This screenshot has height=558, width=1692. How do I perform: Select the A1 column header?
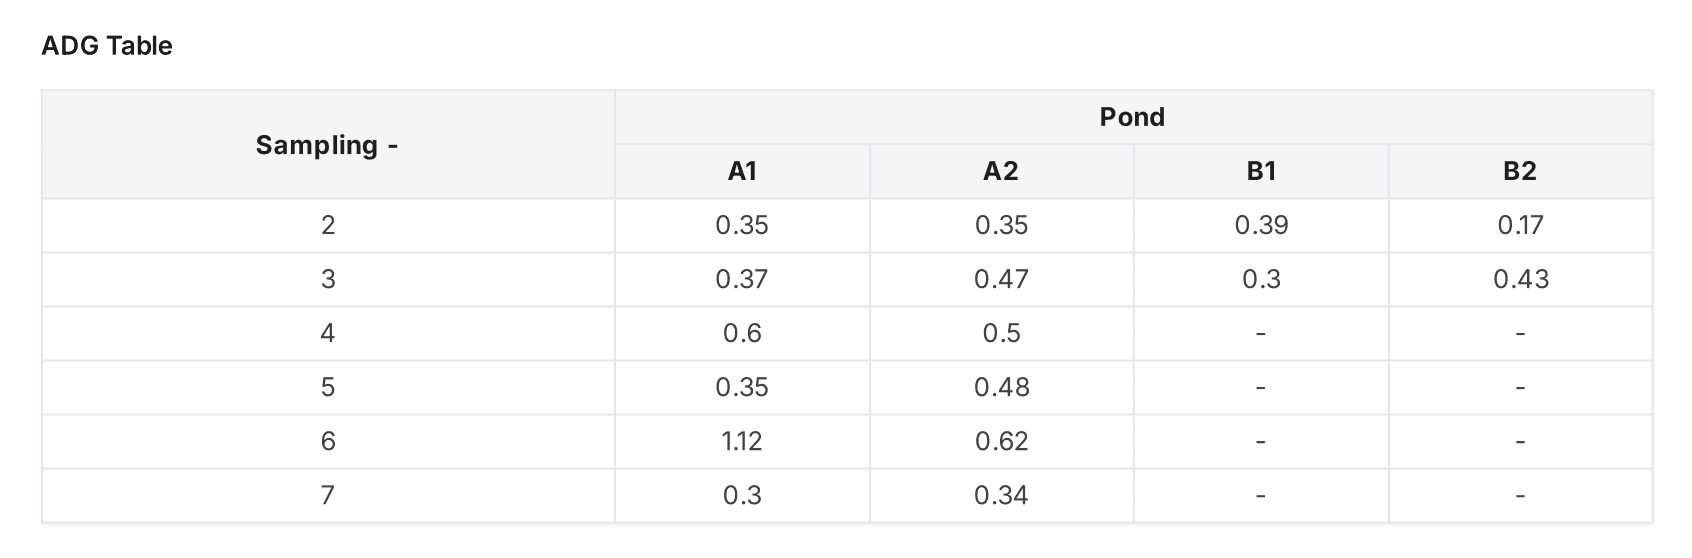pos(742,171)
